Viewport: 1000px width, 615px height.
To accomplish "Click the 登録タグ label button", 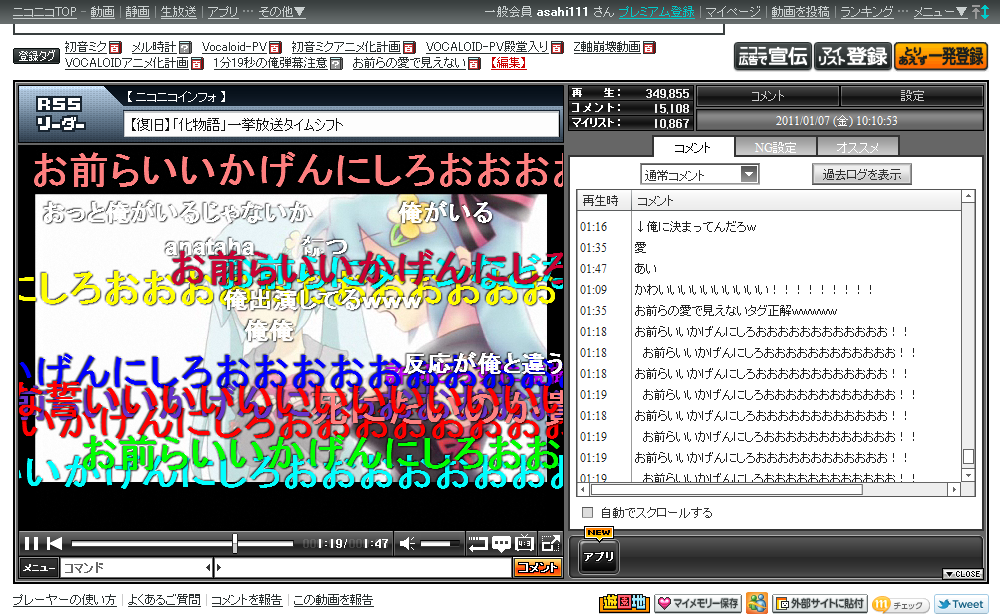I will (x=36, y=56).
